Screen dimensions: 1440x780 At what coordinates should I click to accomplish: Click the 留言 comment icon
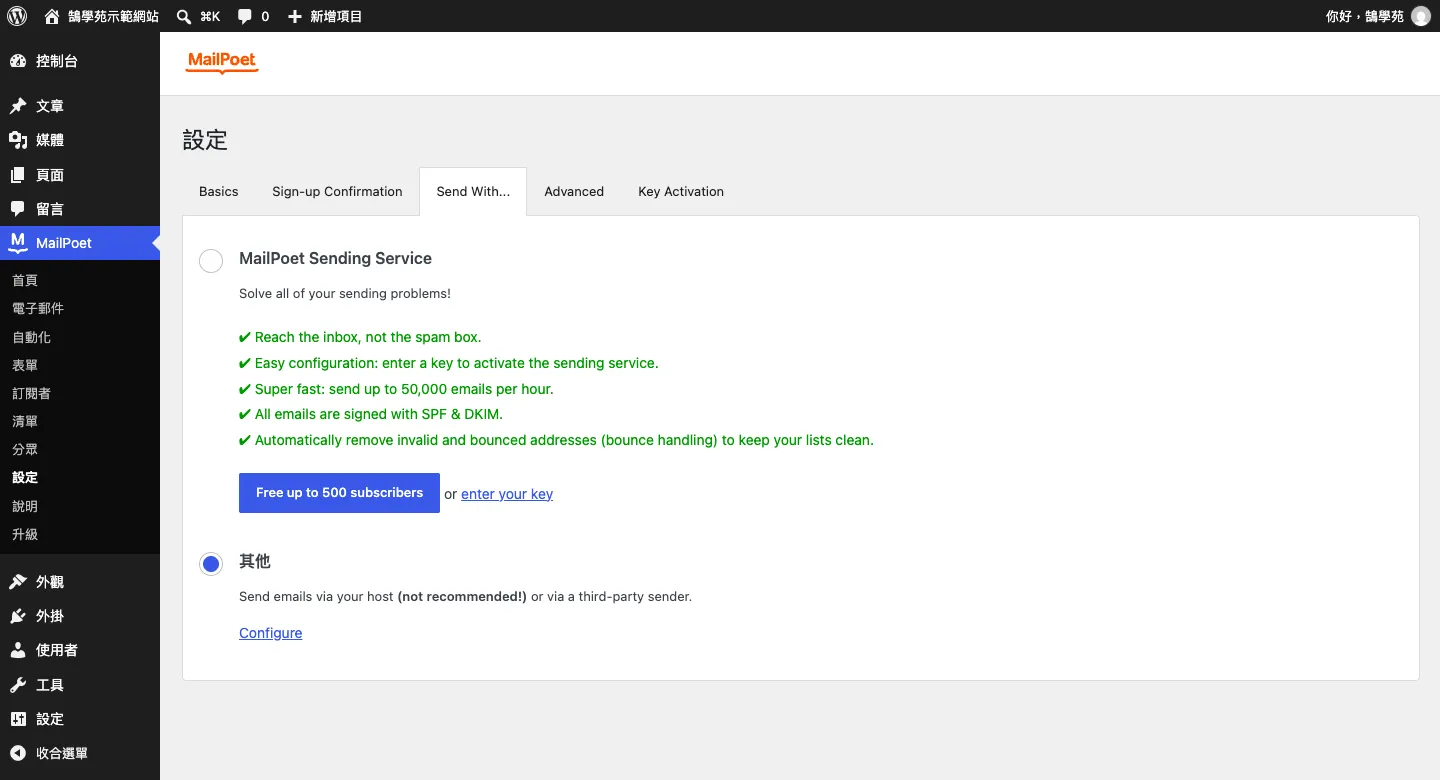tap(18, 209)
